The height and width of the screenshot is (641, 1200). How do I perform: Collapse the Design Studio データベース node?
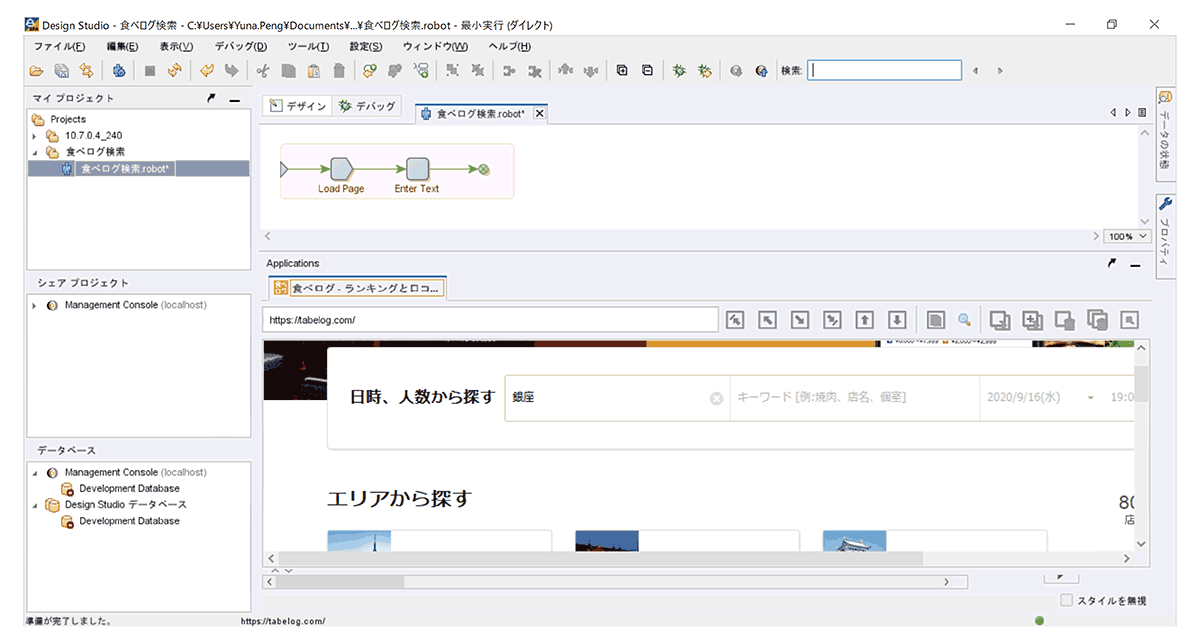35,505
